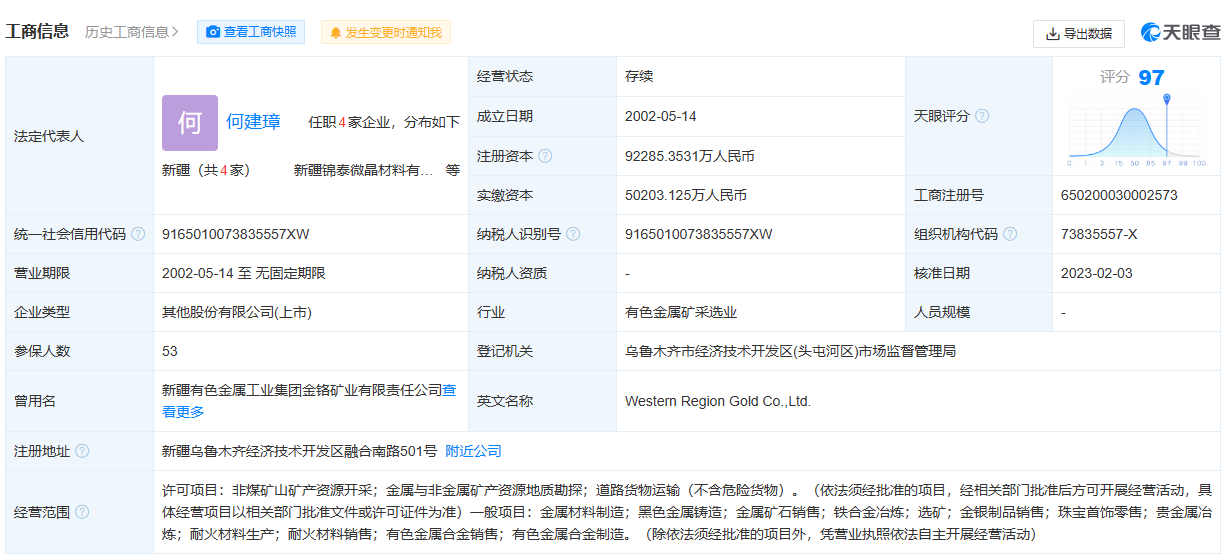
Task: Click camera icon in 查看工商快照 button
Action: [x=213, y=32]
